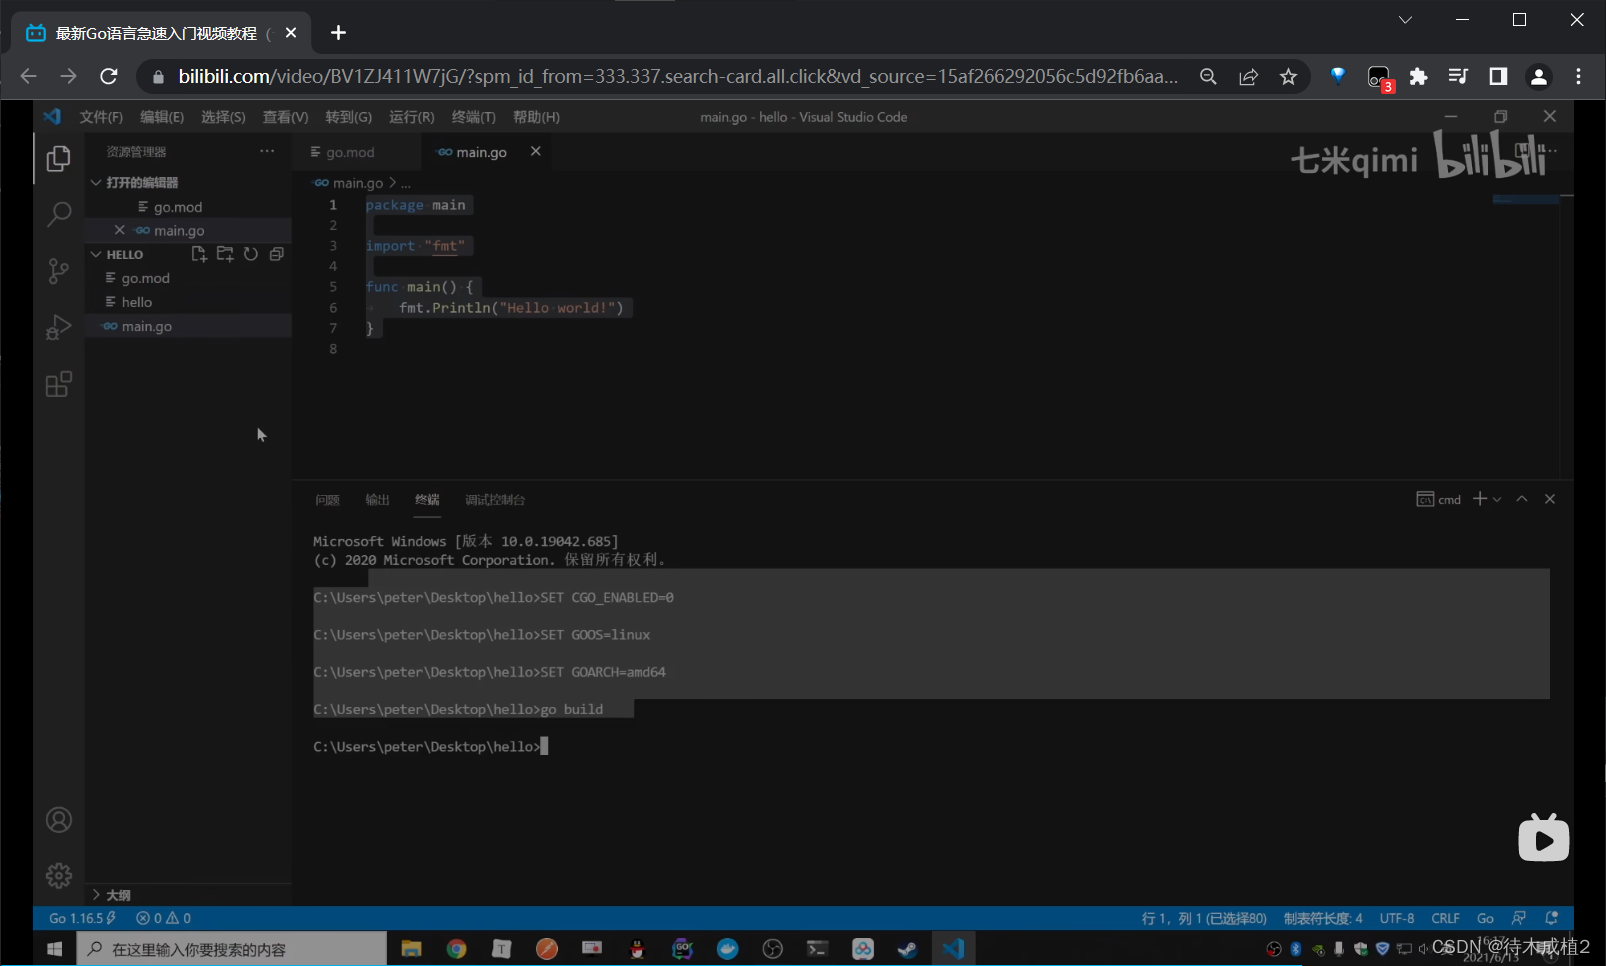Open Source Control view in activity bar
Viewport: 1606px width, 966px height.
click(59, 271)
